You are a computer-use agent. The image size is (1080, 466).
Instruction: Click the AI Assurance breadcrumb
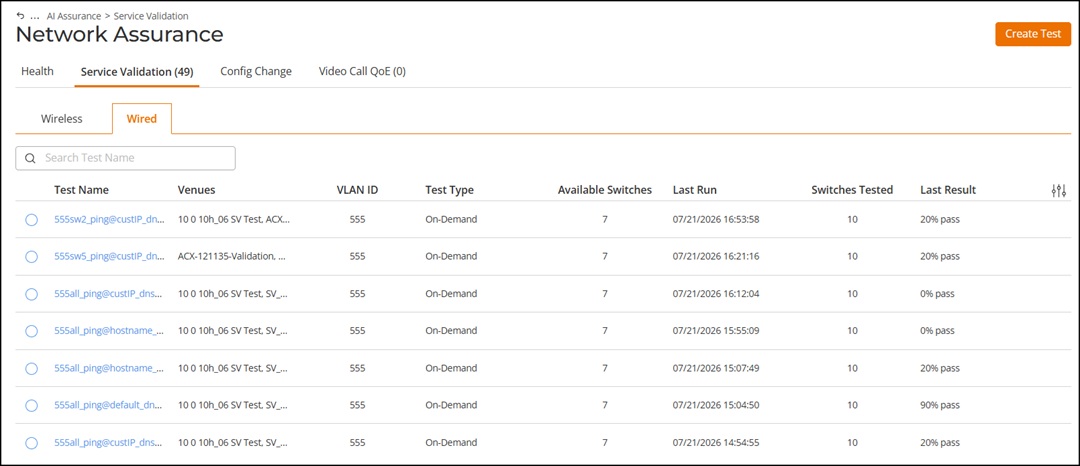tap(74, 16)
